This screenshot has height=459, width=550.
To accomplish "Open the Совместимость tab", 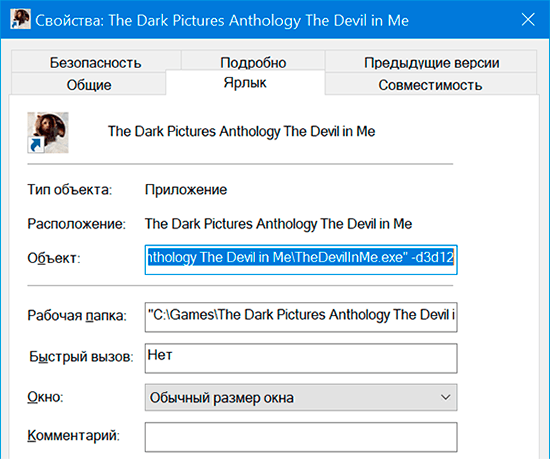I will click(x=430, y=85).
